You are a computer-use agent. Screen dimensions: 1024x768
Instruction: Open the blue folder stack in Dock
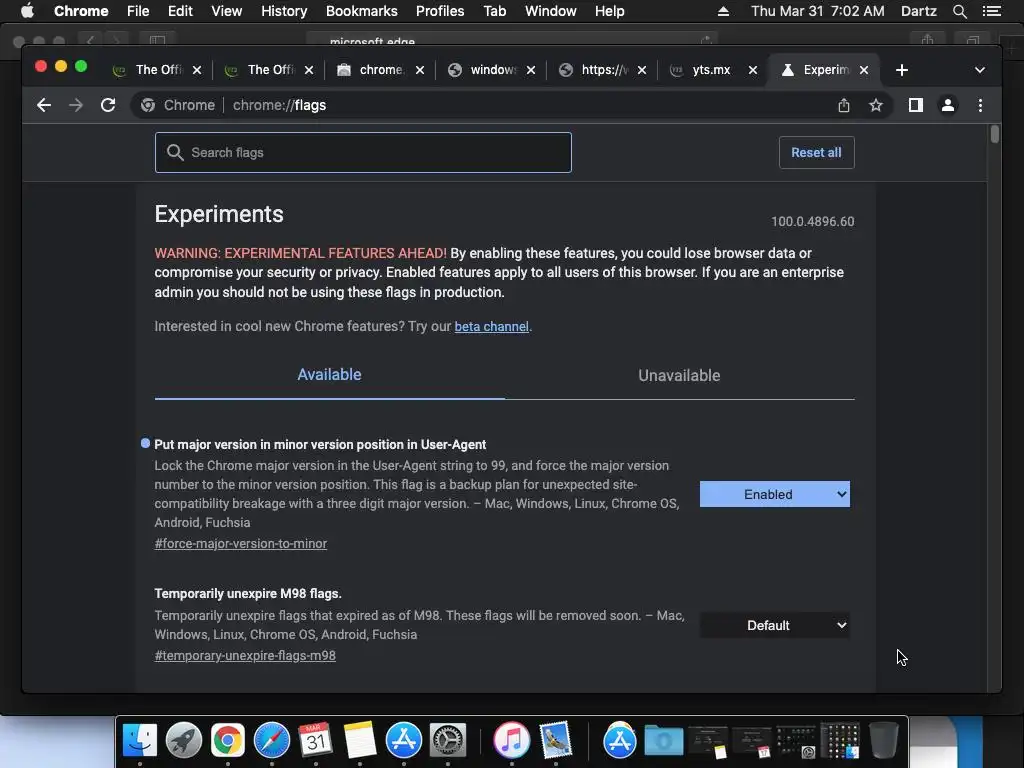664,741
